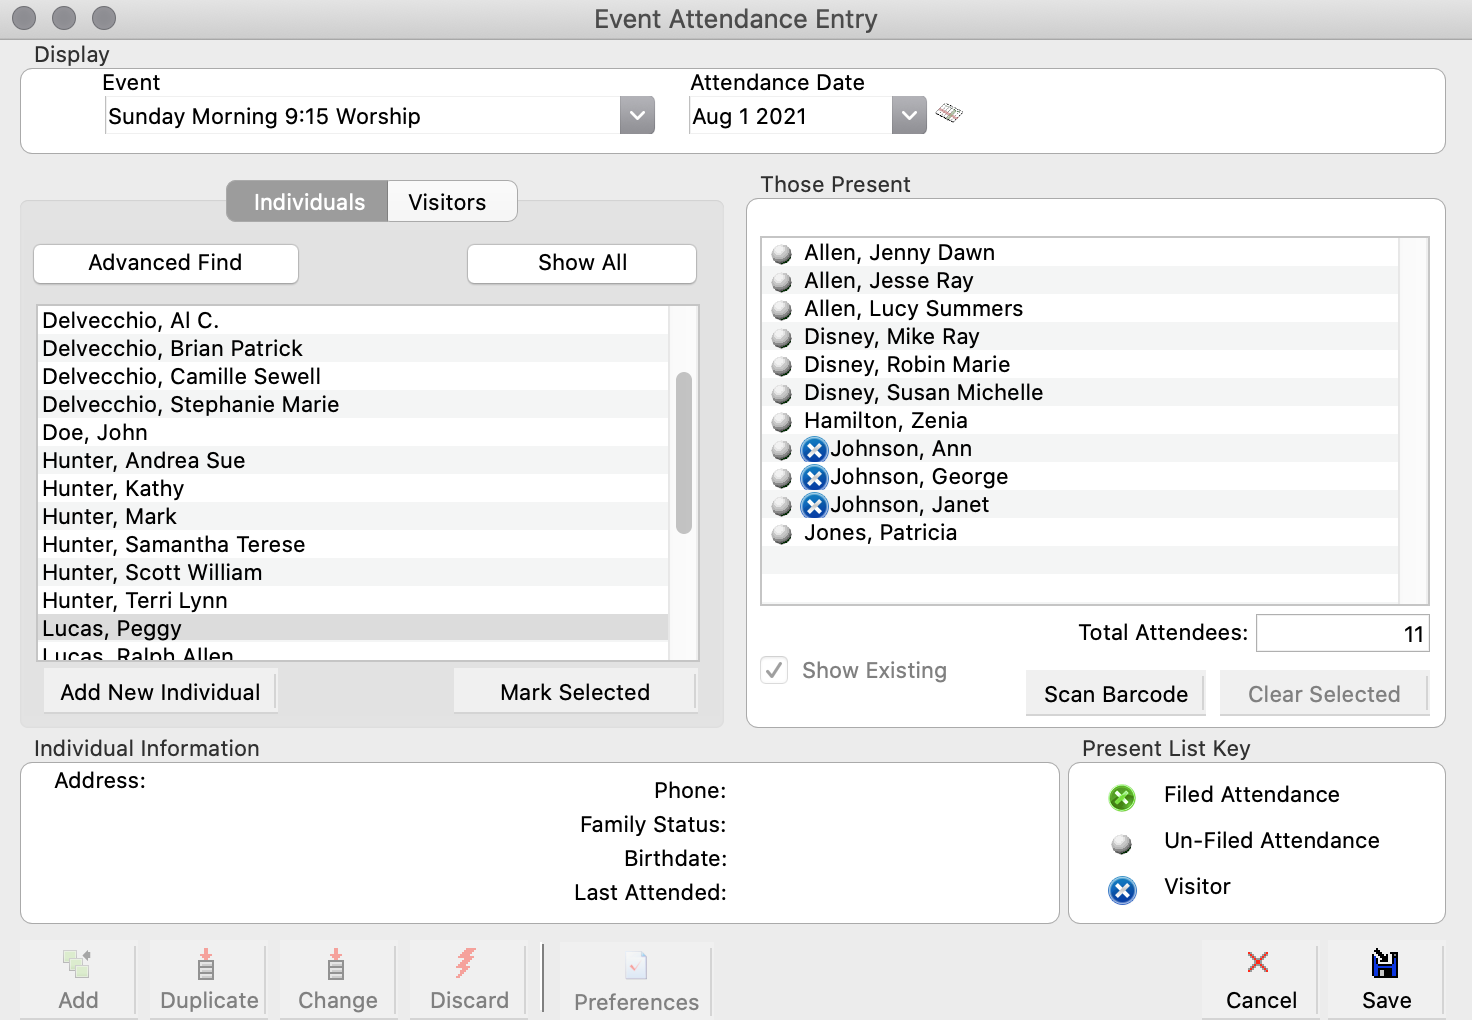1472x1020 pixels.
Task: Toggle the Show Existing checkbox
Action: [775, 670]
